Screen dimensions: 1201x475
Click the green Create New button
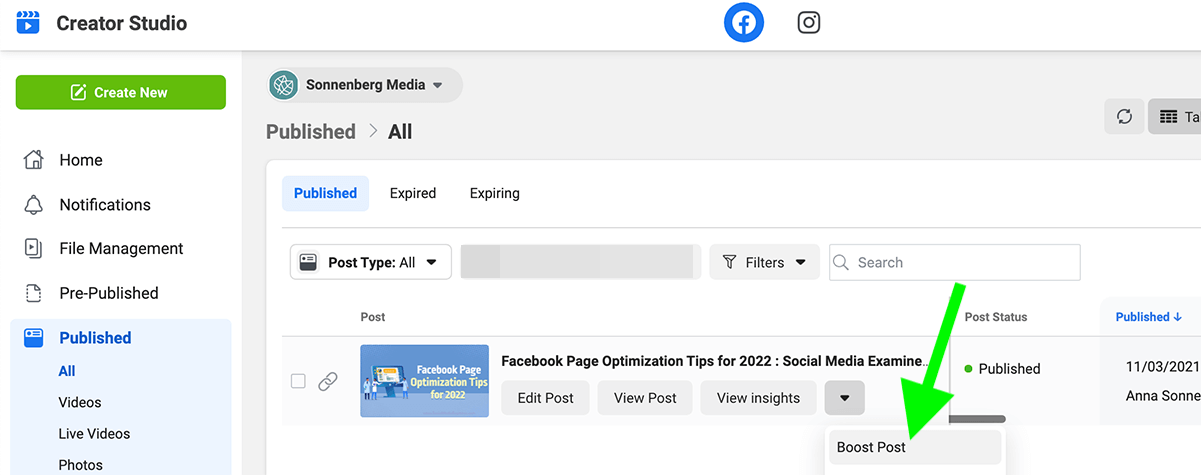pyautogui.click(x=121, y=92)
